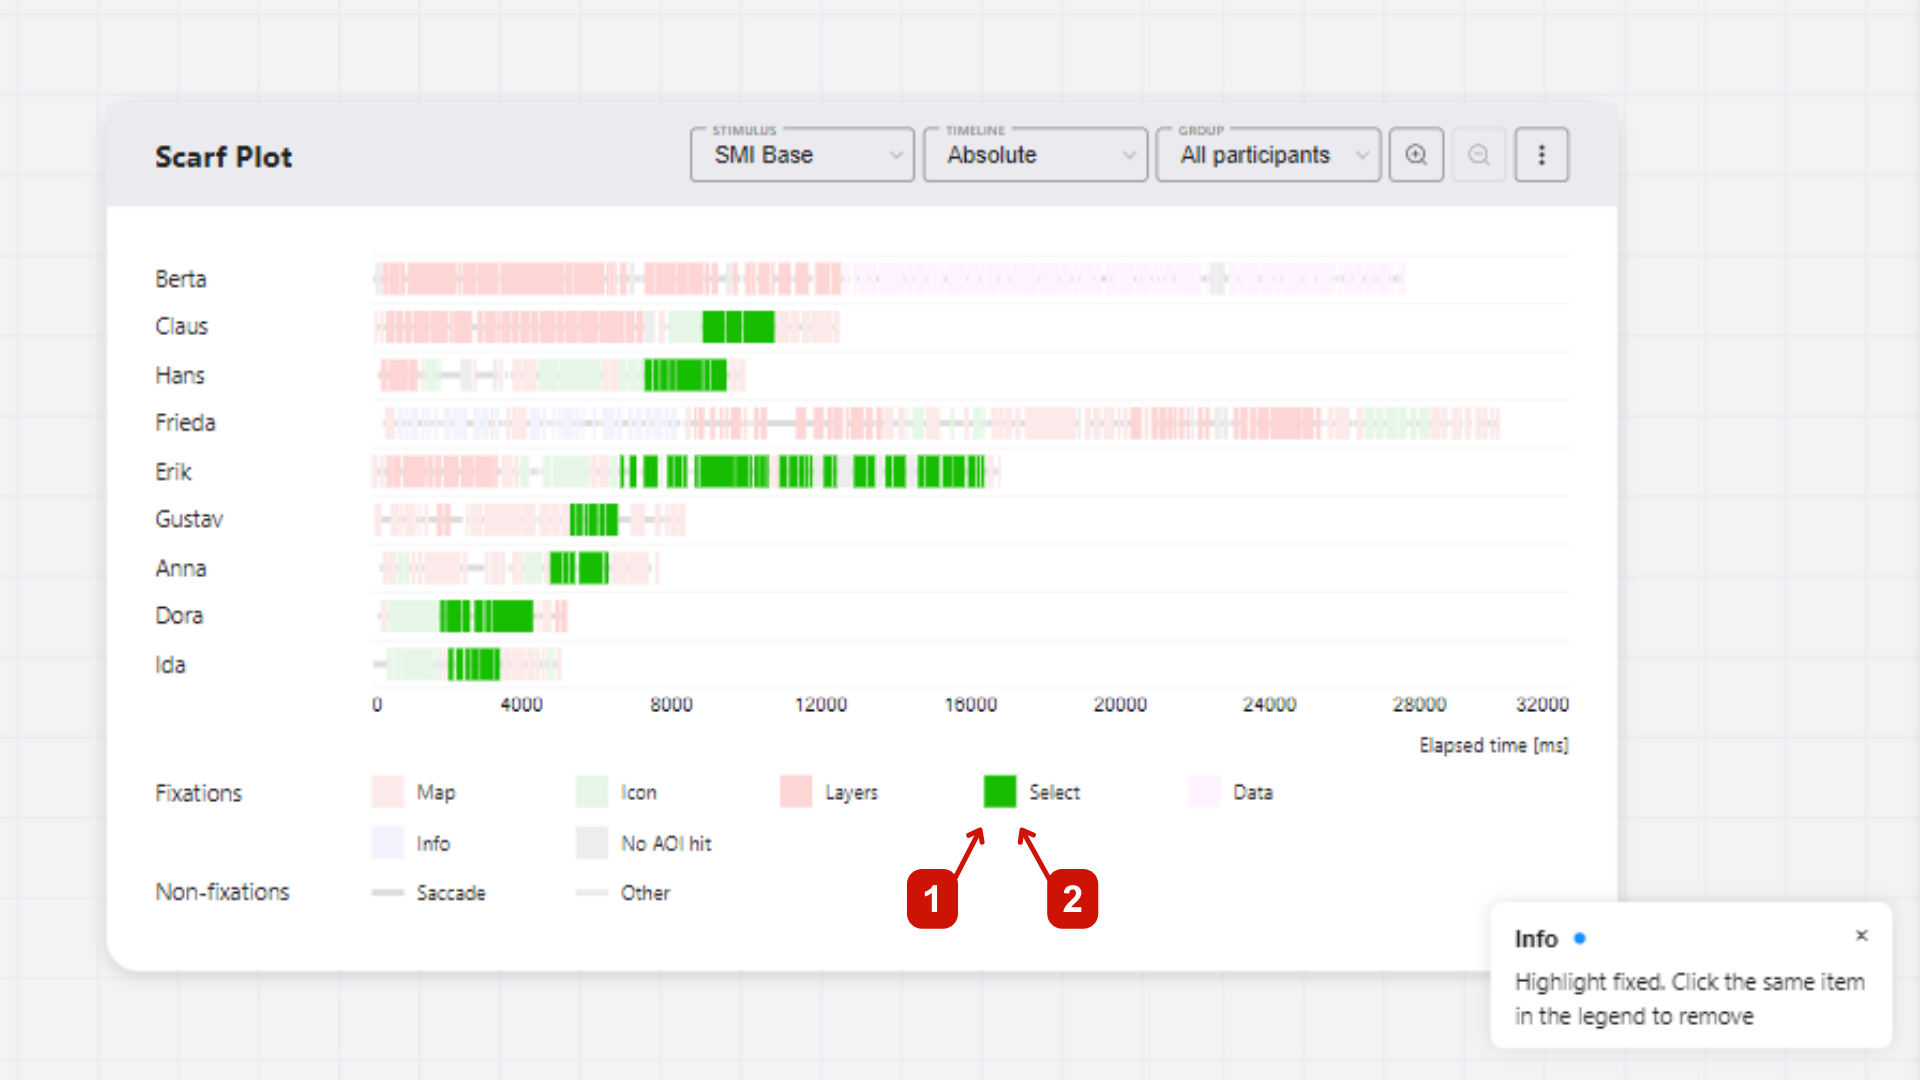Screen dimensions: 1920x1080
Task: Close the Info notification
Action: click(x=1861, y=936)
